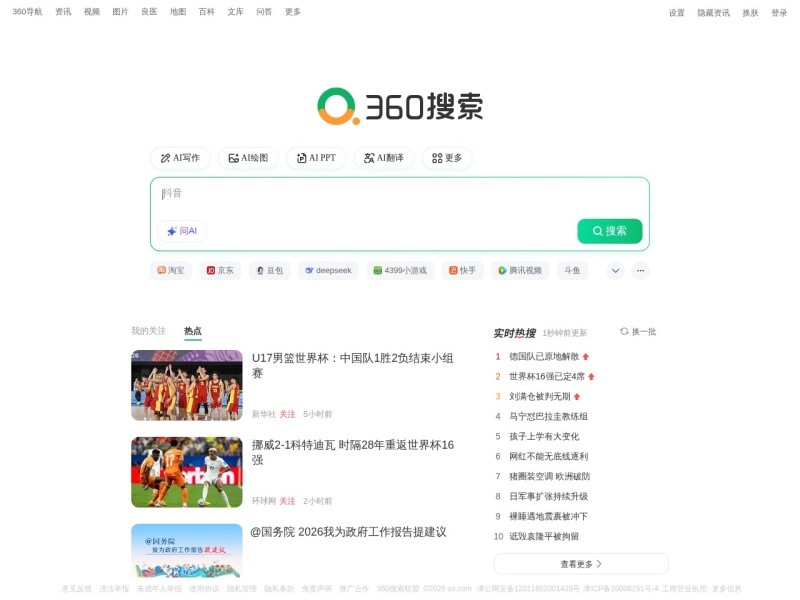Open hot search 刘满仓被判无期
This screenshot has width=800, height=600.
[540, 396]
